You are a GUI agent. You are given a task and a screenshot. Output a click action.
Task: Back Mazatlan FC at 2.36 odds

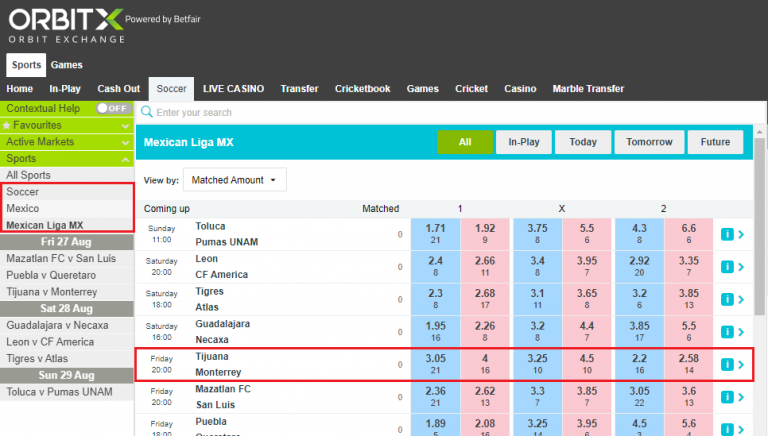(435, 397)
